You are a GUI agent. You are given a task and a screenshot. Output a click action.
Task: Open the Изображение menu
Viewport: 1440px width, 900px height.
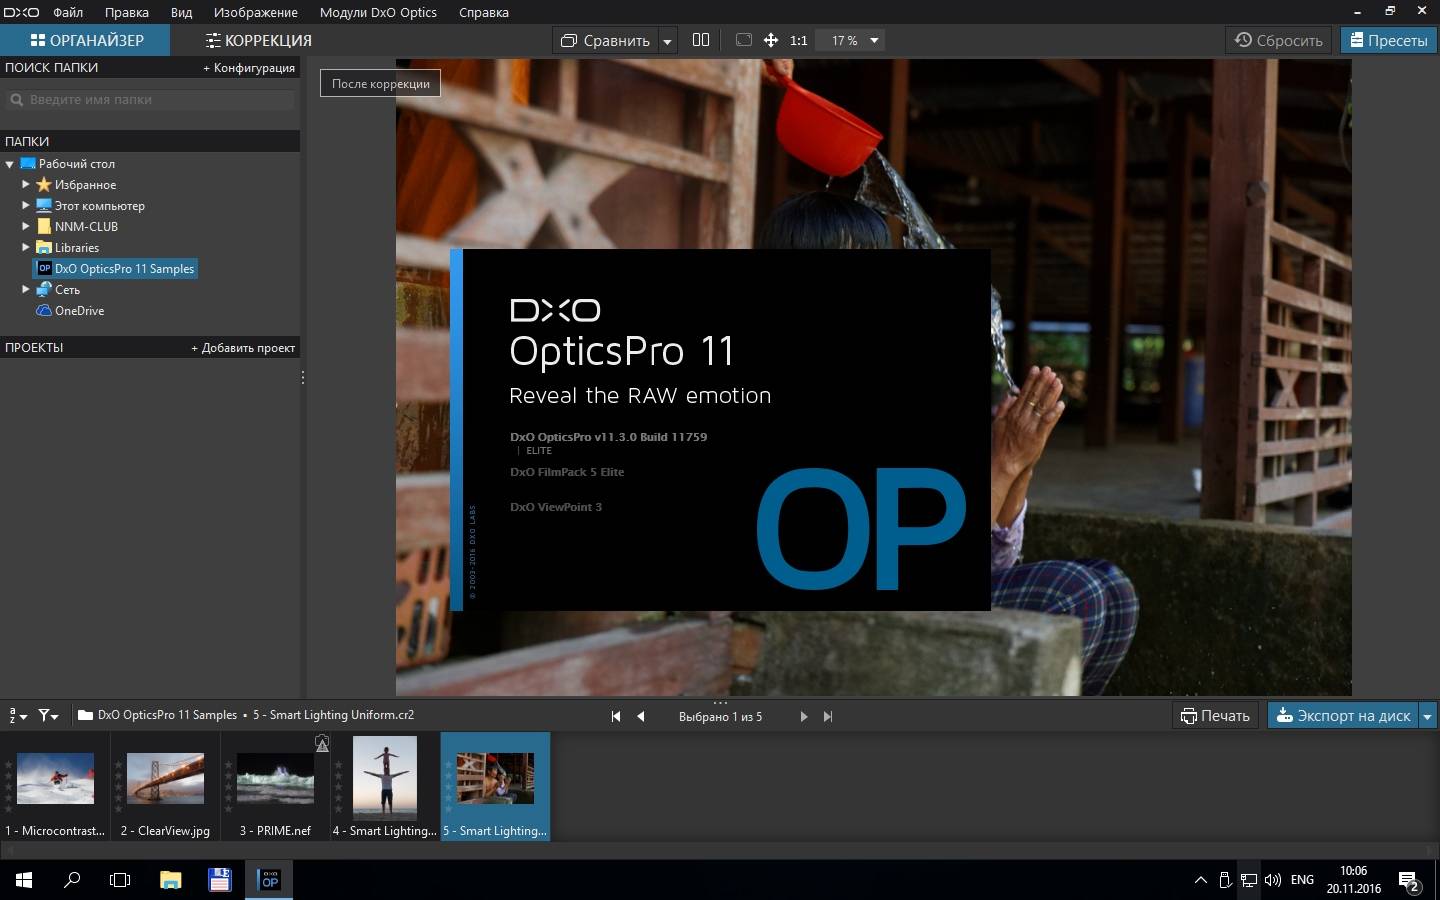[255, 12]
